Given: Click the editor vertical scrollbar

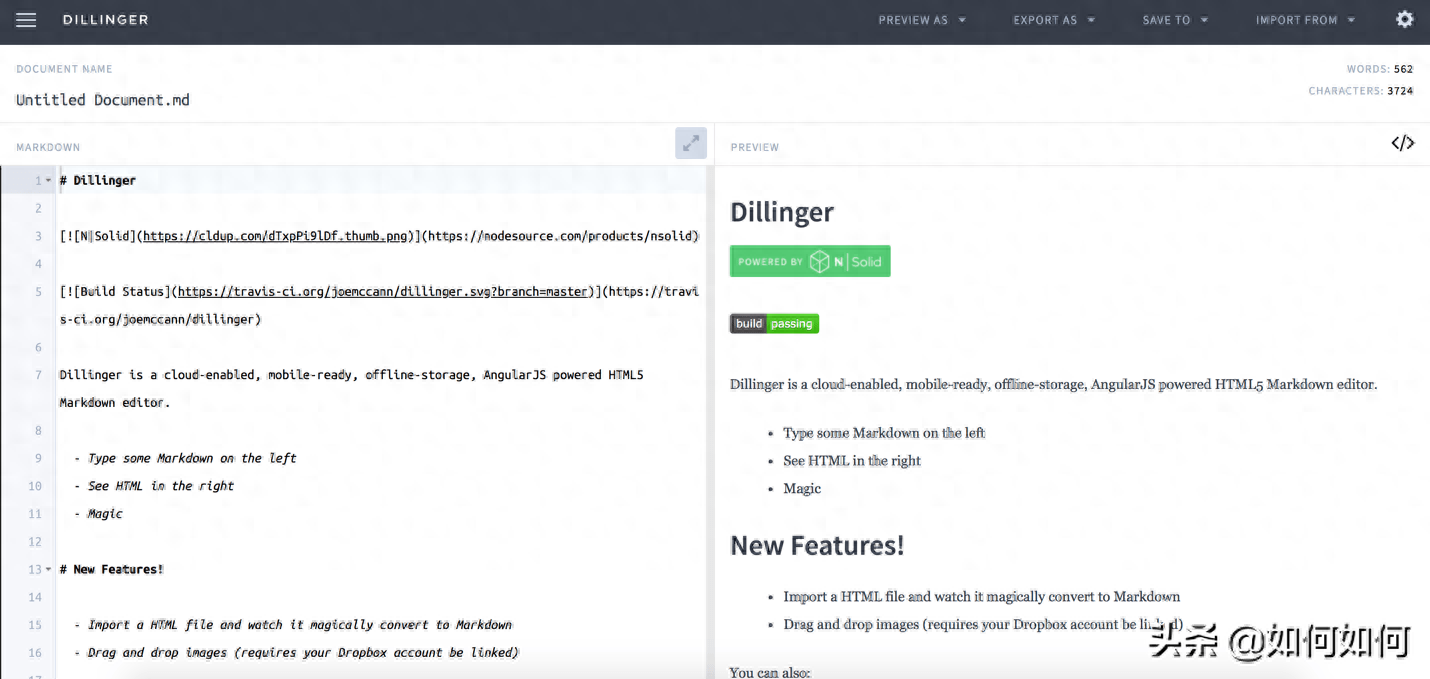Looking at the screenshot, I should tap(710, 420).
